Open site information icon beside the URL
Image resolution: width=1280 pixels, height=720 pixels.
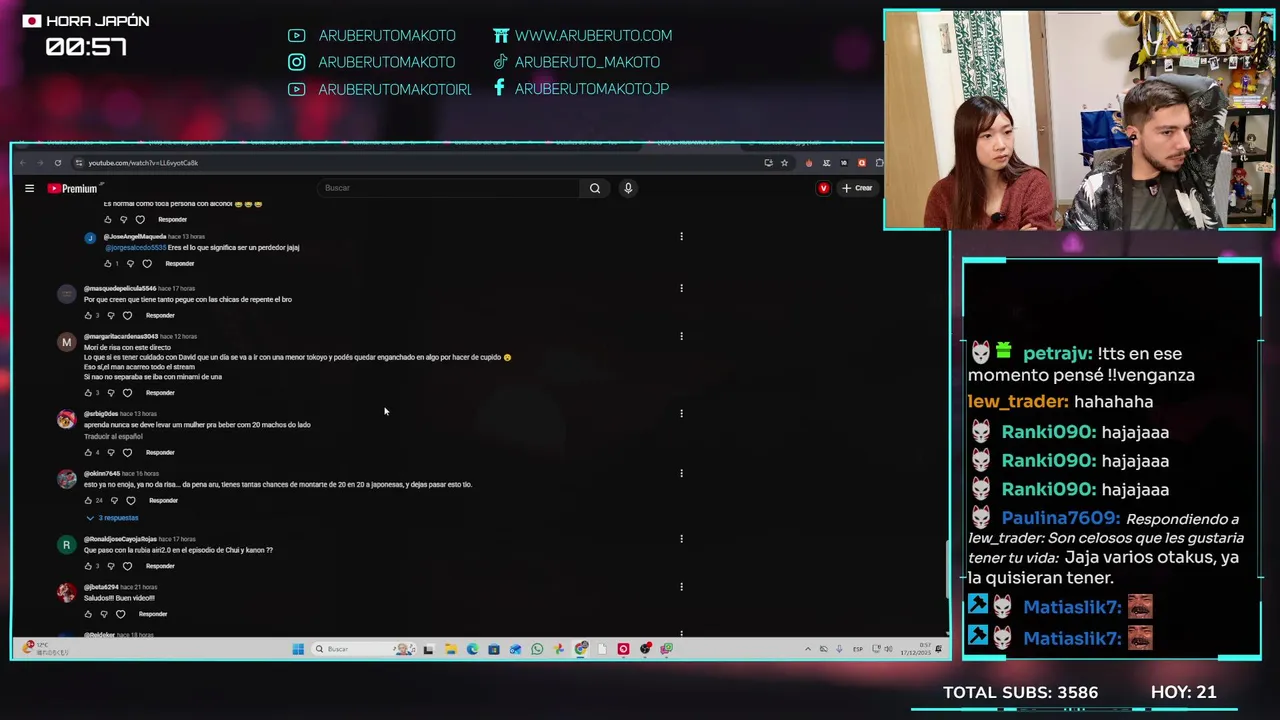click(x=78, y=163)
